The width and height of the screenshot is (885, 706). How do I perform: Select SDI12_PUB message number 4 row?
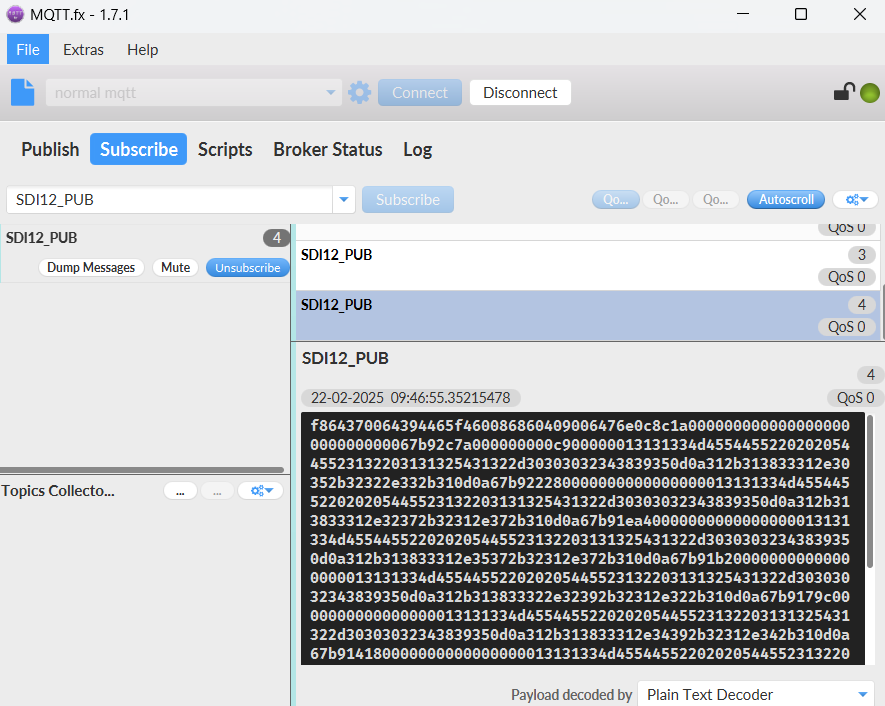pyautogui.click(x=587, y=315)
